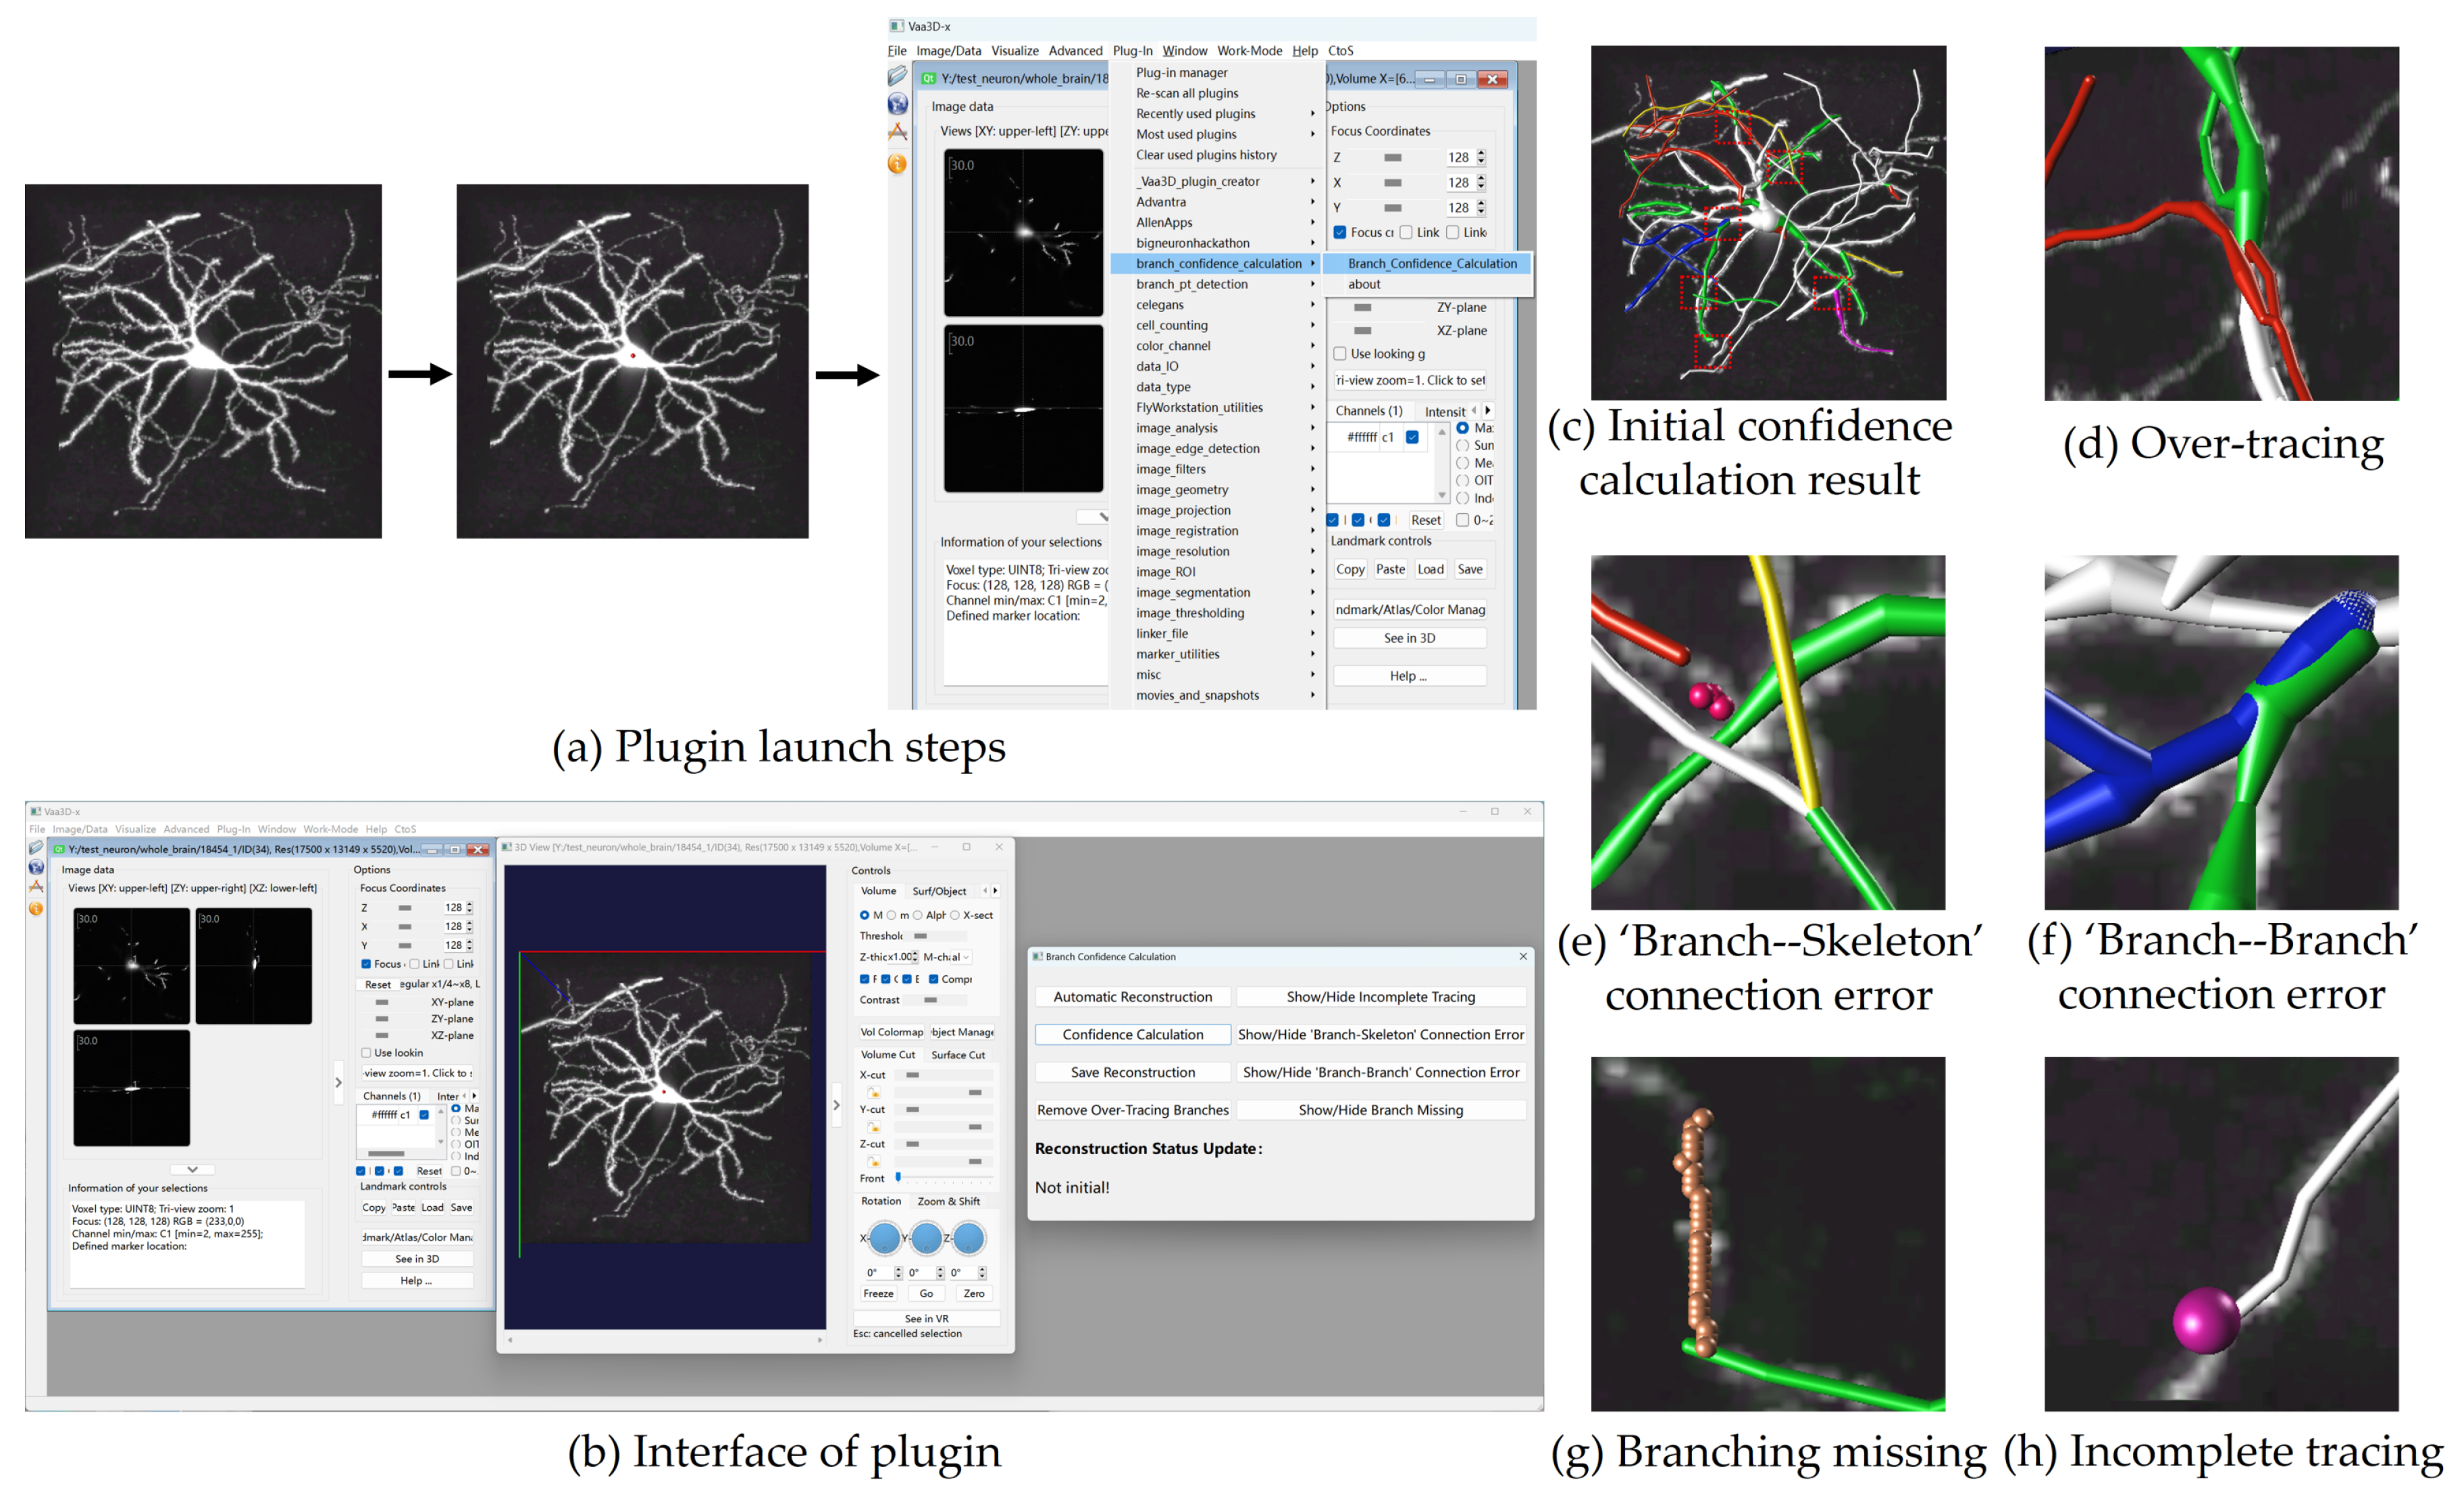Click the down chevron below tri-views in panel (b)
2464x1506 pixels.
[192, 1169]
